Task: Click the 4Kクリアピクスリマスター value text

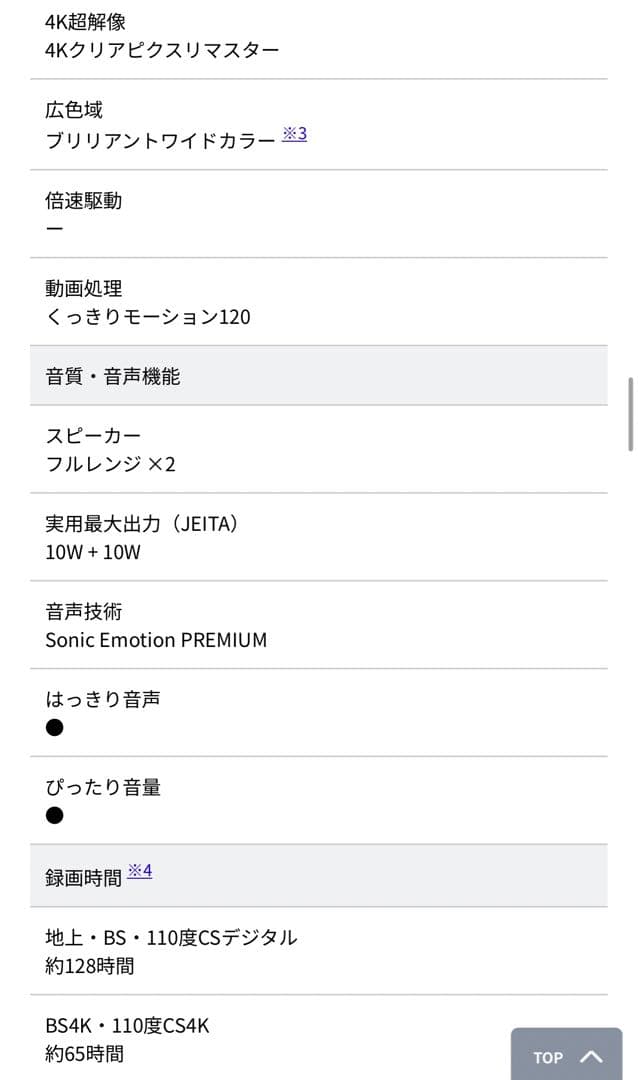Action: point(162,50)
